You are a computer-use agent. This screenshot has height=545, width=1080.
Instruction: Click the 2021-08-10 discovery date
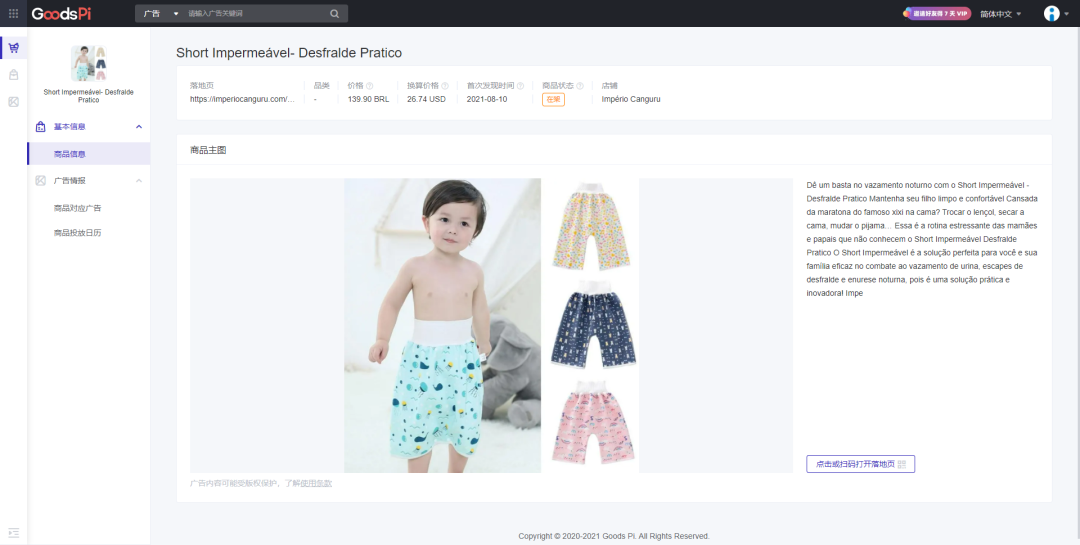[x=487, y=99]
